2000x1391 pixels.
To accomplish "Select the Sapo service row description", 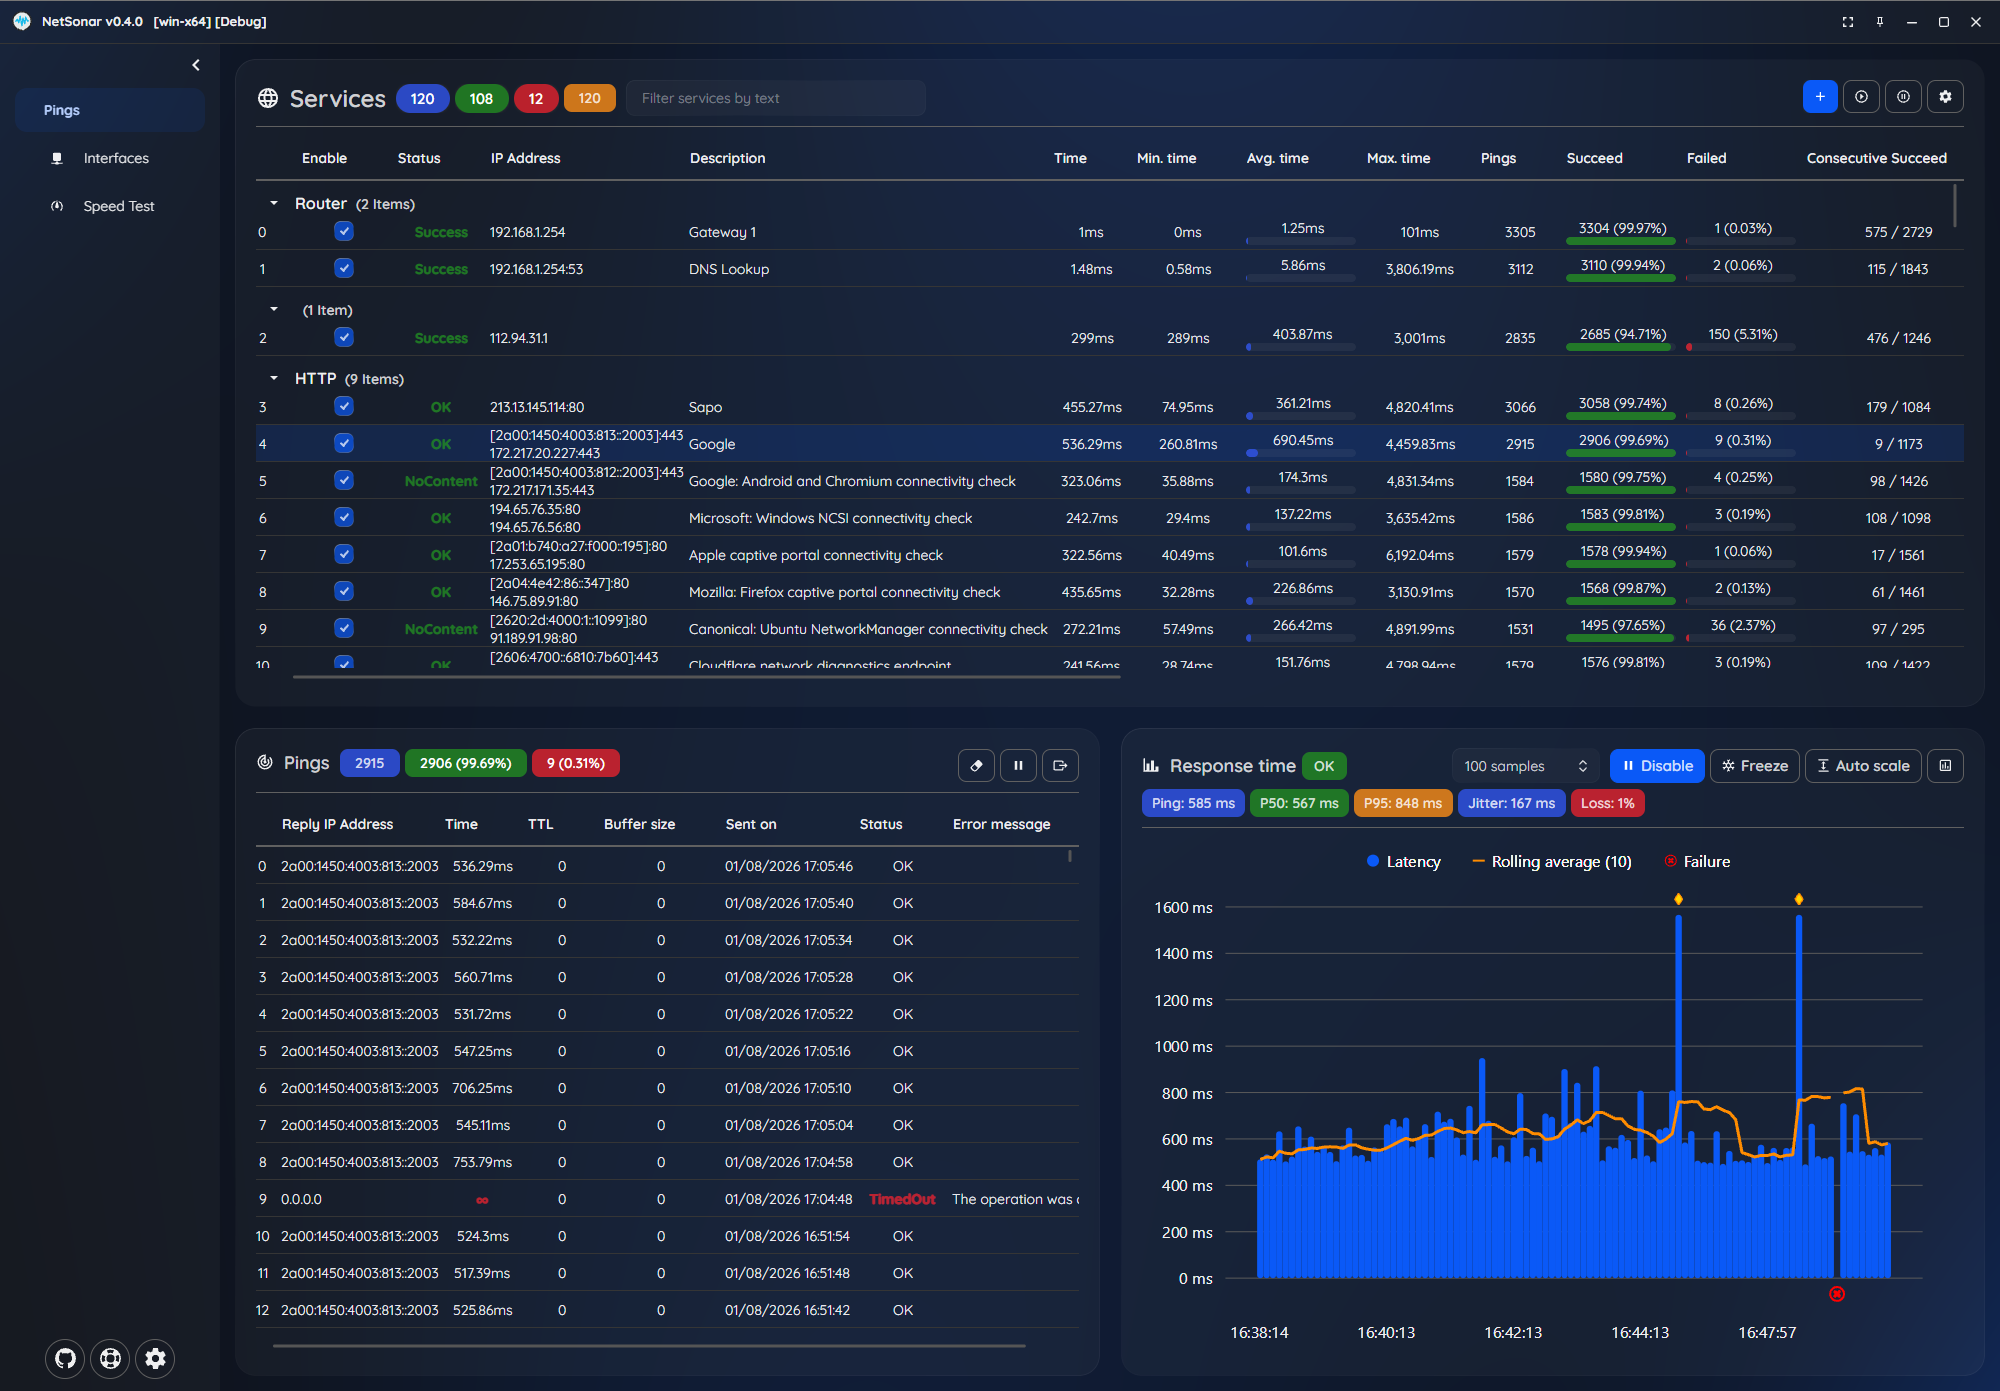I will coord(705,407).
